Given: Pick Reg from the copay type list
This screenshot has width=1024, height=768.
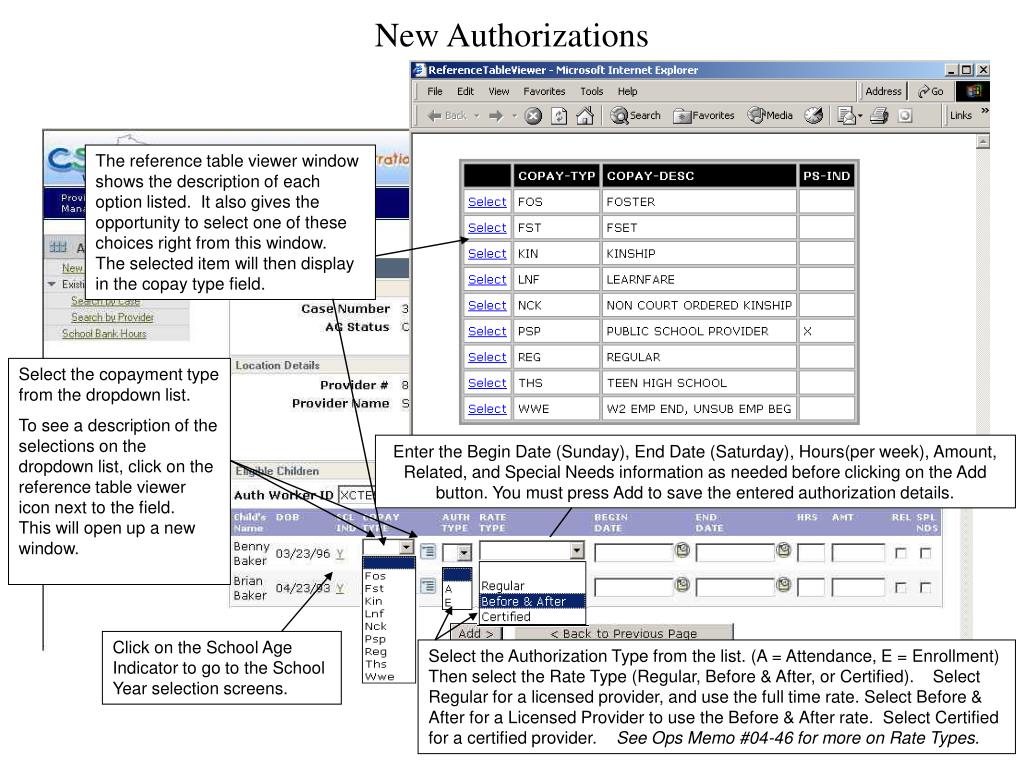Looking at the screenshot, I should coord(389,652).
